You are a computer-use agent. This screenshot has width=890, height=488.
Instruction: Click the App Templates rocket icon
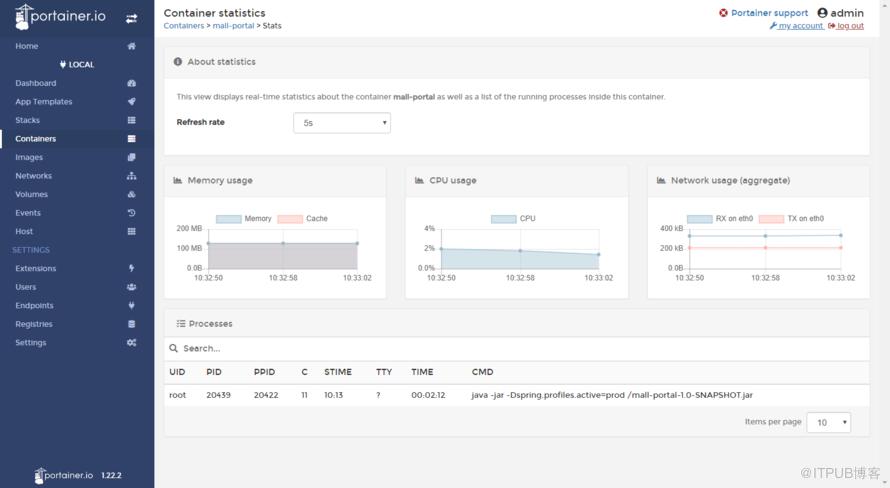132,102
